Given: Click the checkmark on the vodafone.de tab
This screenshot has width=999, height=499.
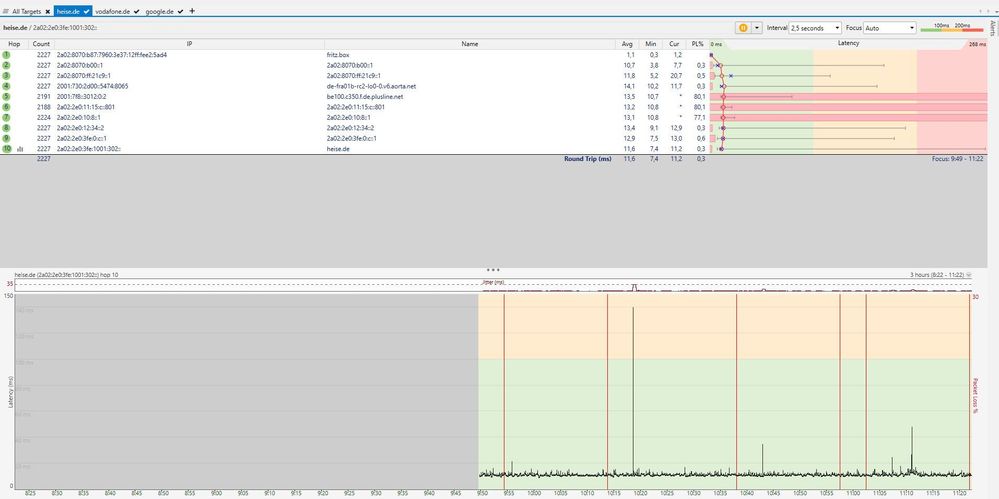Looking at the screenshot, I should coord(137,11).
